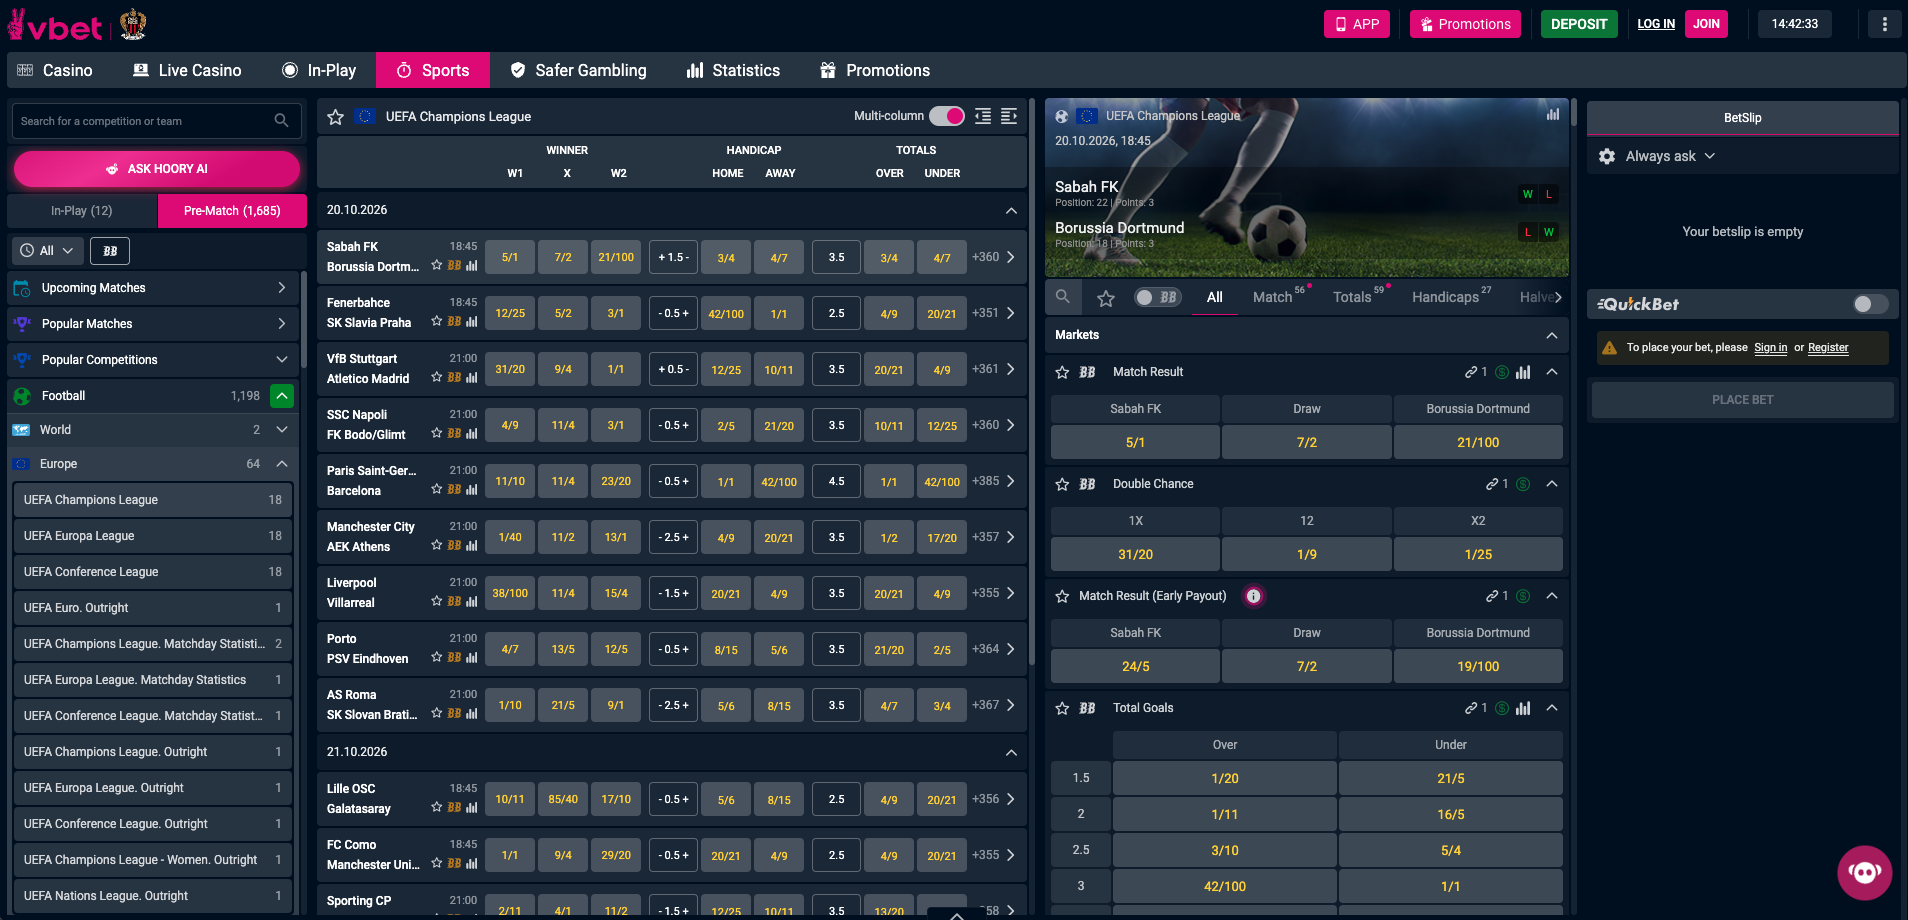Click club crest next to vbet logo
Viewport: 1908px width, 920px height.
click(133, 24)
